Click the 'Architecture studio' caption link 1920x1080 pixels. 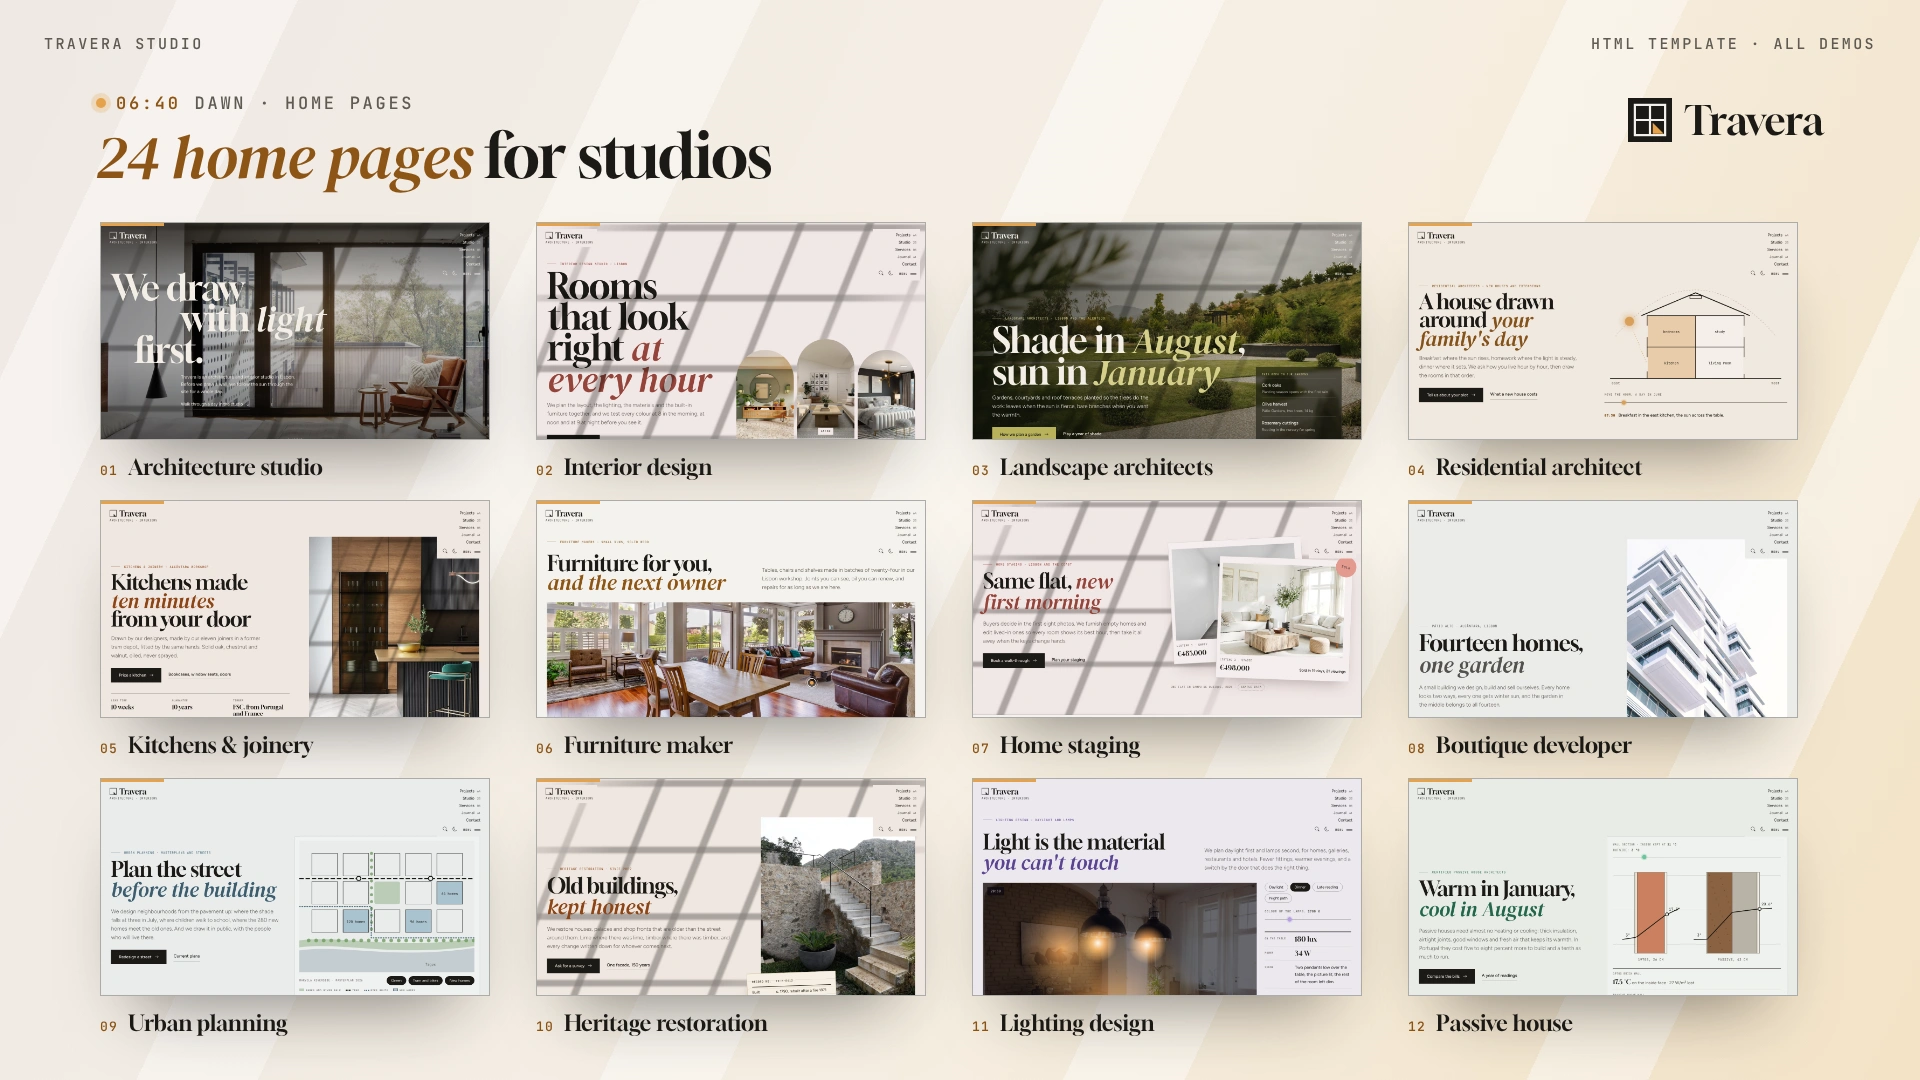coord(225,468)
